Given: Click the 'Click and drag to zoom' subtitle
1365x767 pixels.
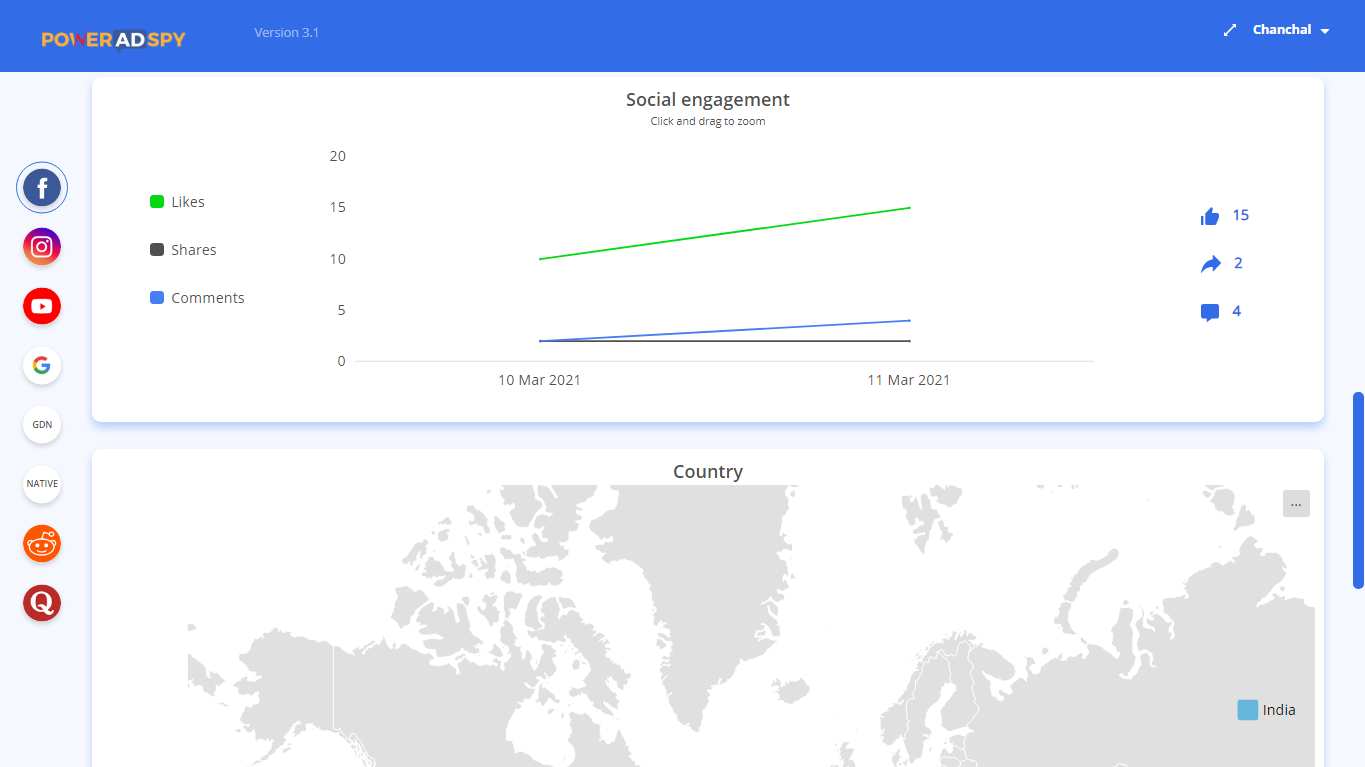Looking at the screenshot, I should [x=708, y=122].
